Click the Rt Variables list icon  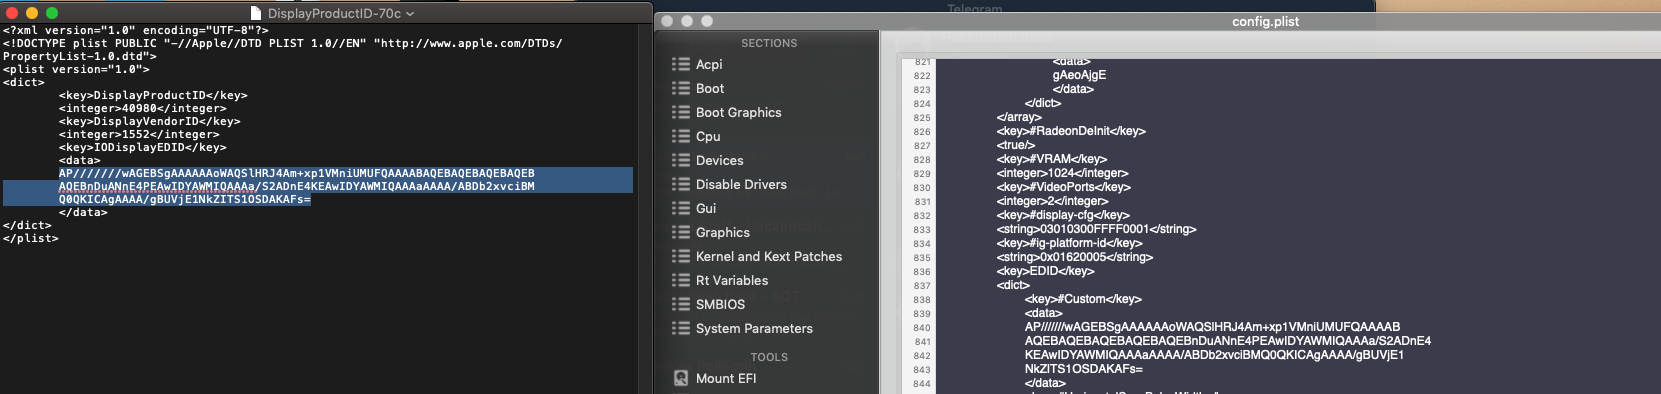681,280
